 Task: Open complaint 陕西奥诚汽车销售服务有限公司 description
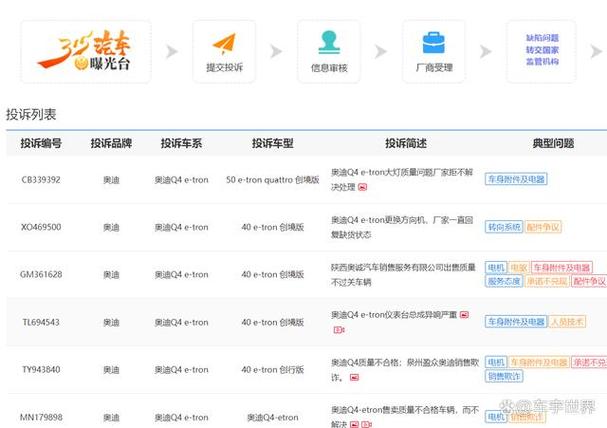pos(403,275)
